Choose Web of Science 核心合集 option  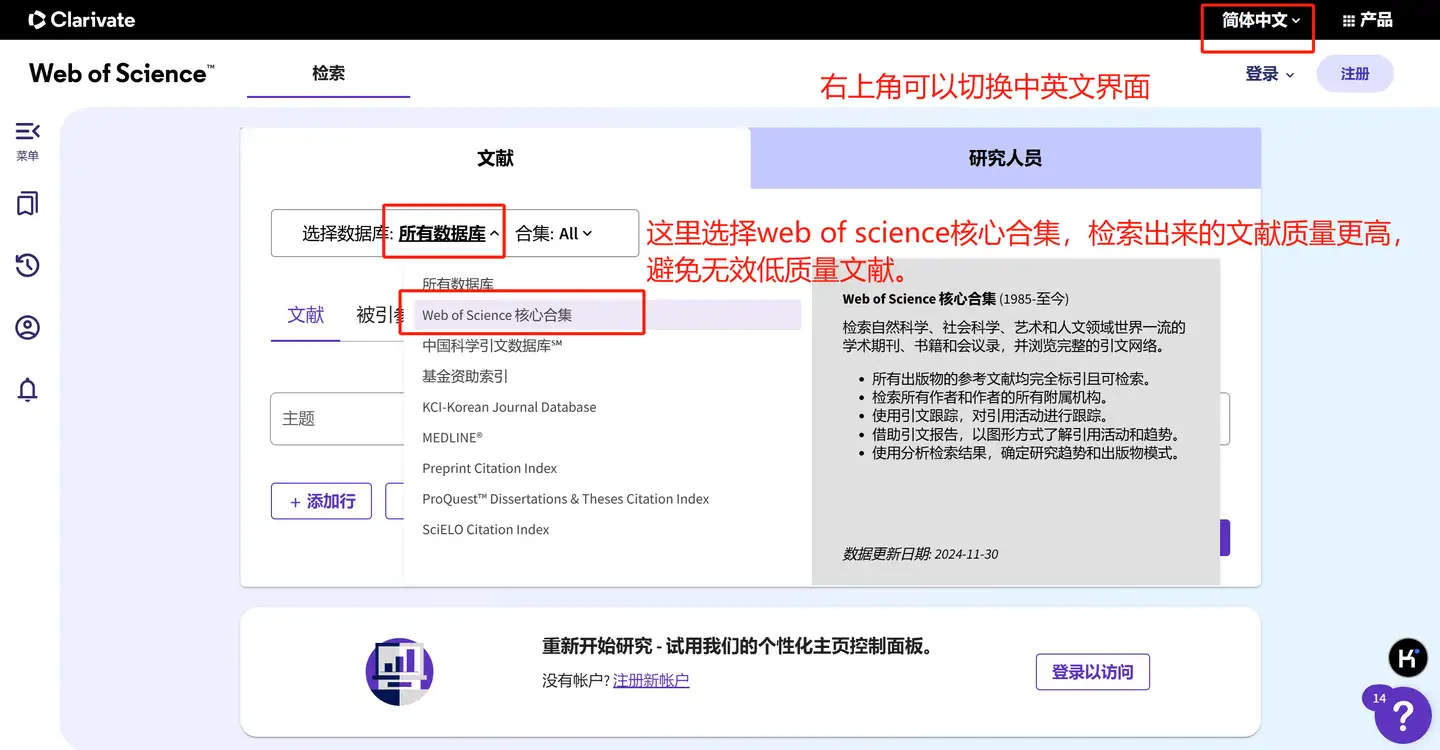coord(607,315)
